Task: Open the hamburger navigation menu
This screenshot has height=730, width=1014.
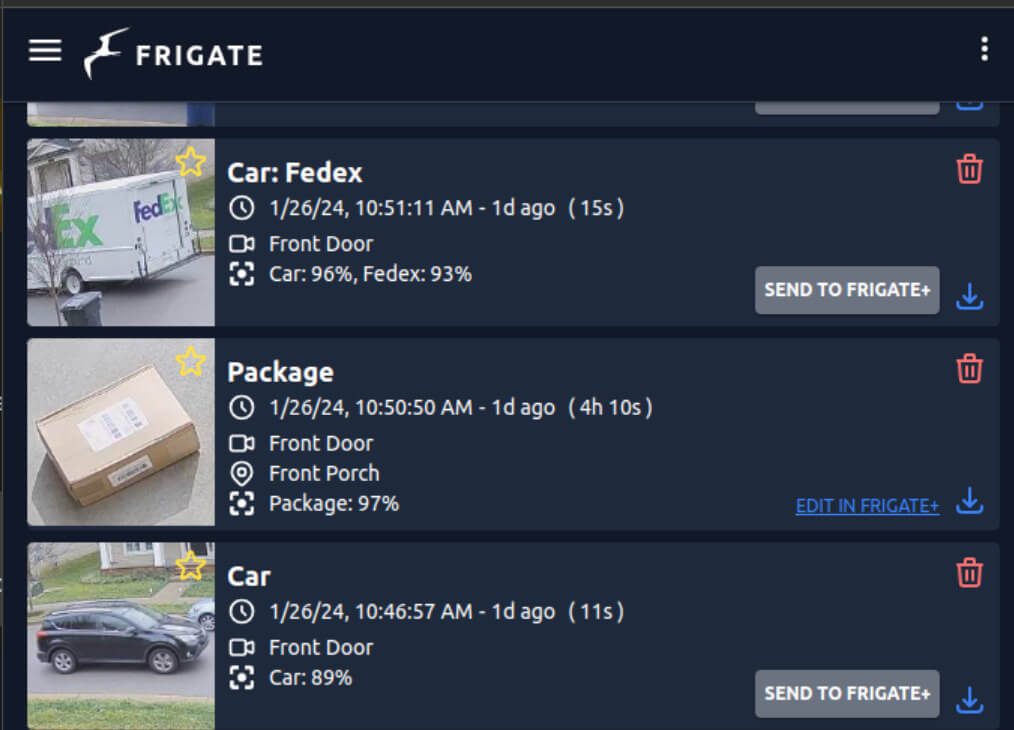Action: pos(45,51)
